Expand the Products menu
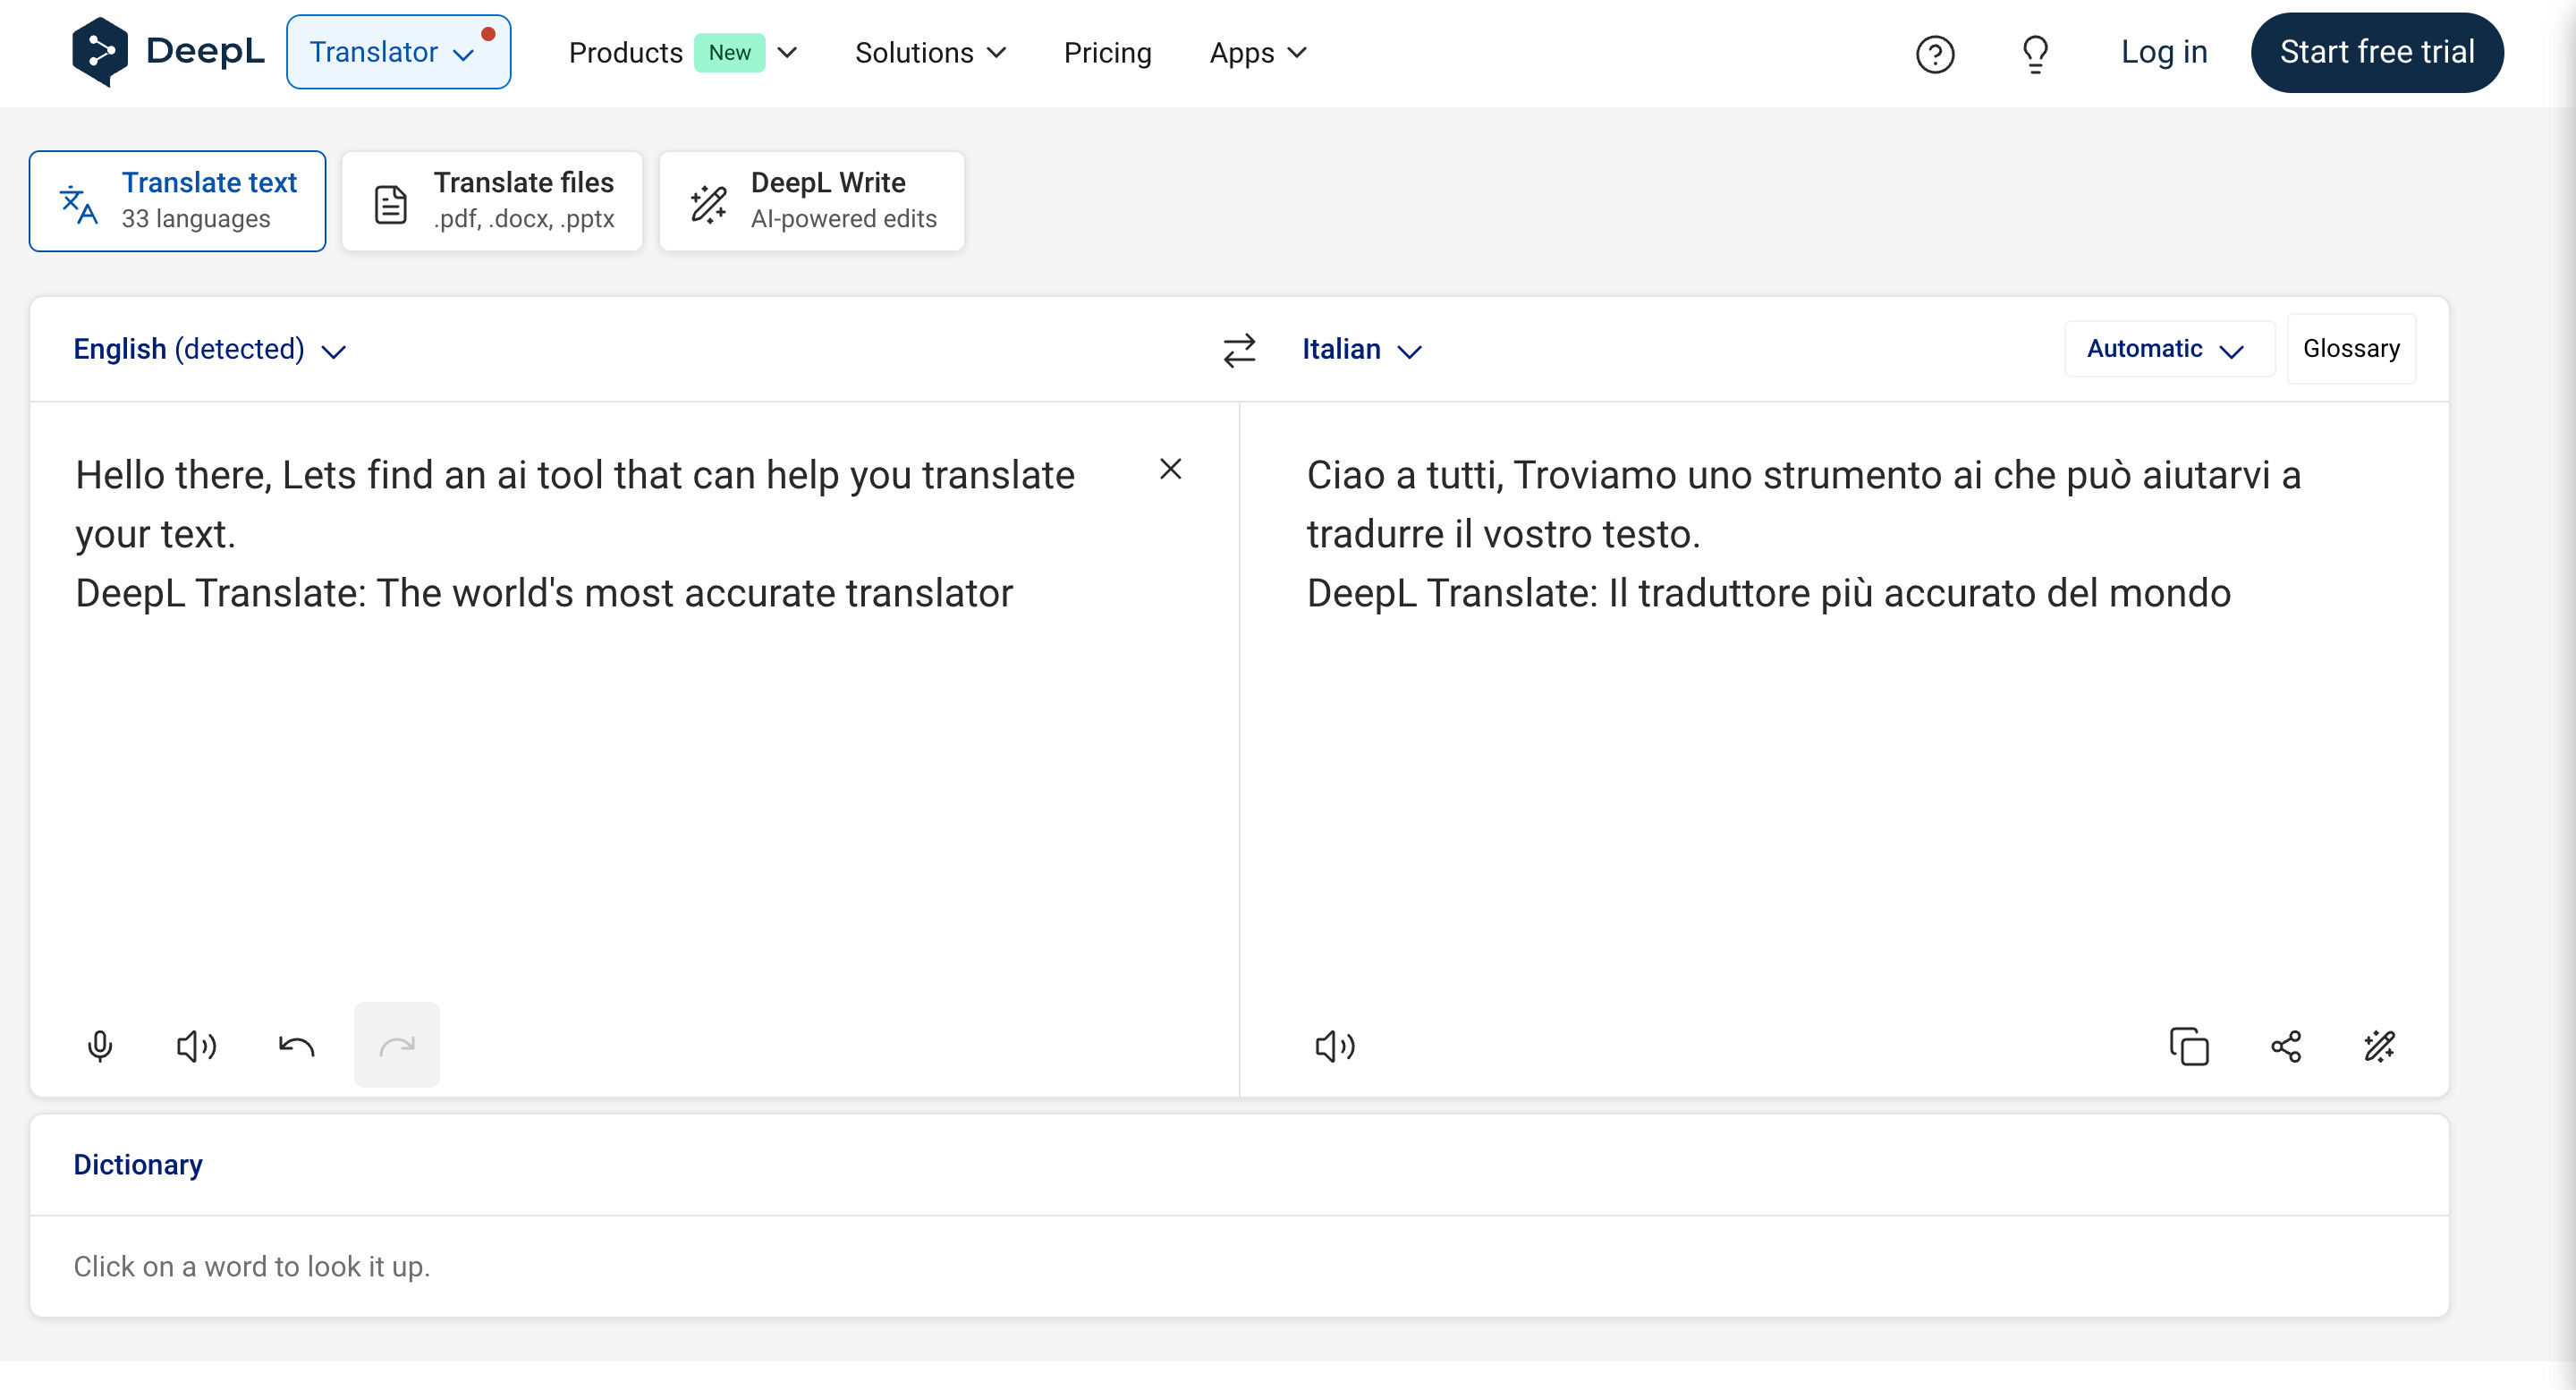The width and height of the screenshot is (2576, 1390). (683, 52)
